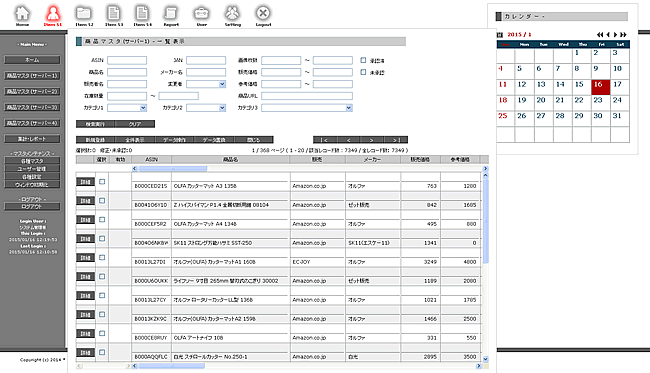The height and width of the screenshot is (373, 650).
Task: Go to previous page with < button
Action: coord(348,140)
